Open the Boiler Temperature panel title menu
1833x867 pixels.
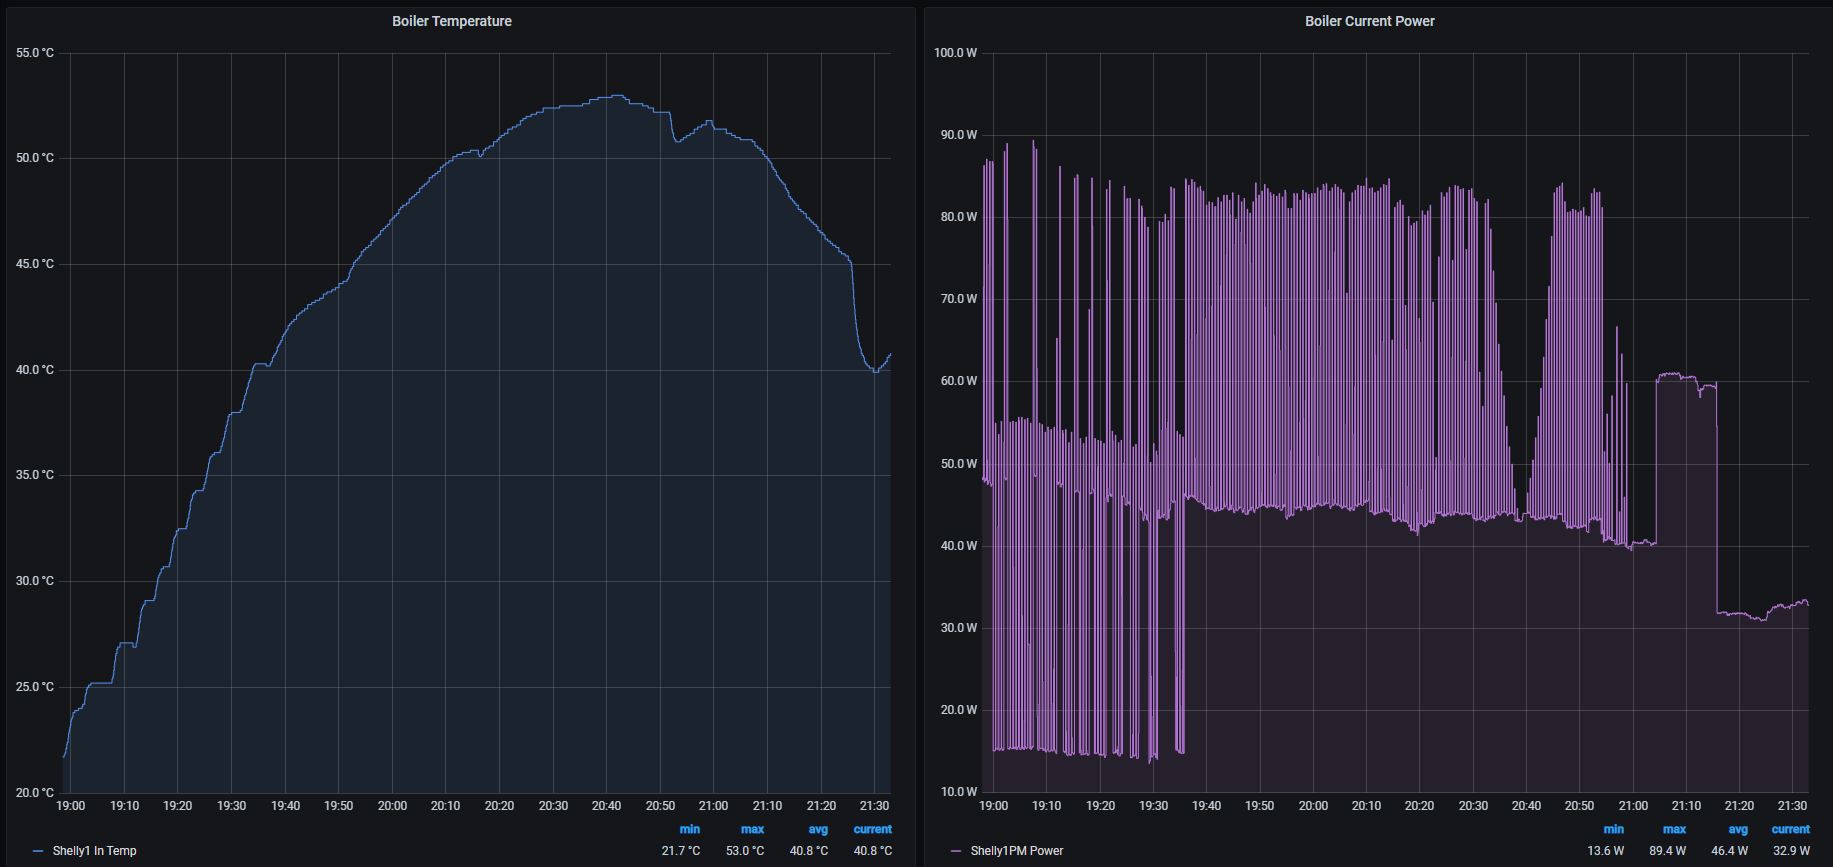(x=451, y=21)
